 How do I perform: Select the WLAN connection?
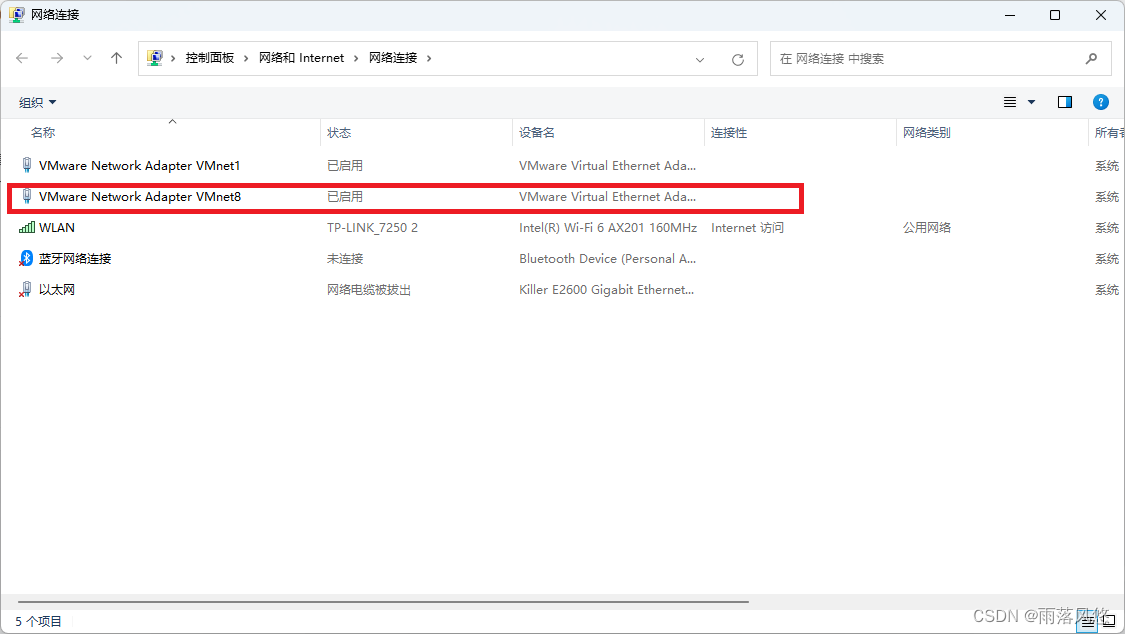coord(57,227)
